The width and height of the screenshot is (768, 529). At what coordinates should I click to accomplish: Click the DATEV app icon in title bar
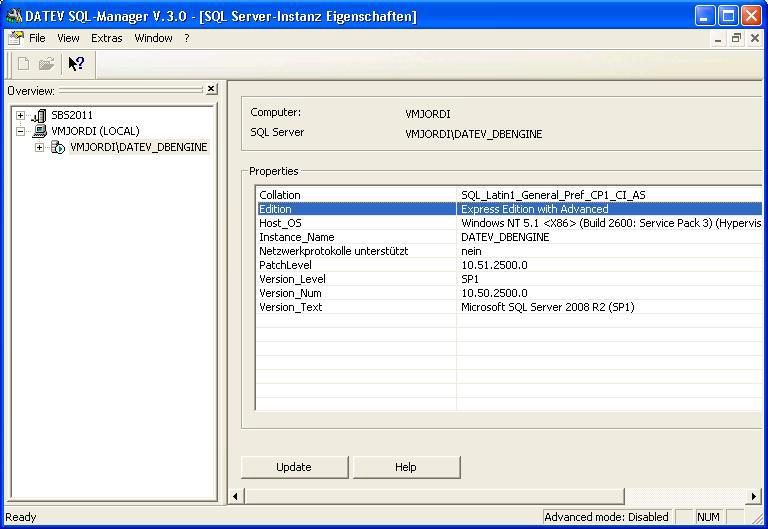pyautogui.click(x=13, y=16)
